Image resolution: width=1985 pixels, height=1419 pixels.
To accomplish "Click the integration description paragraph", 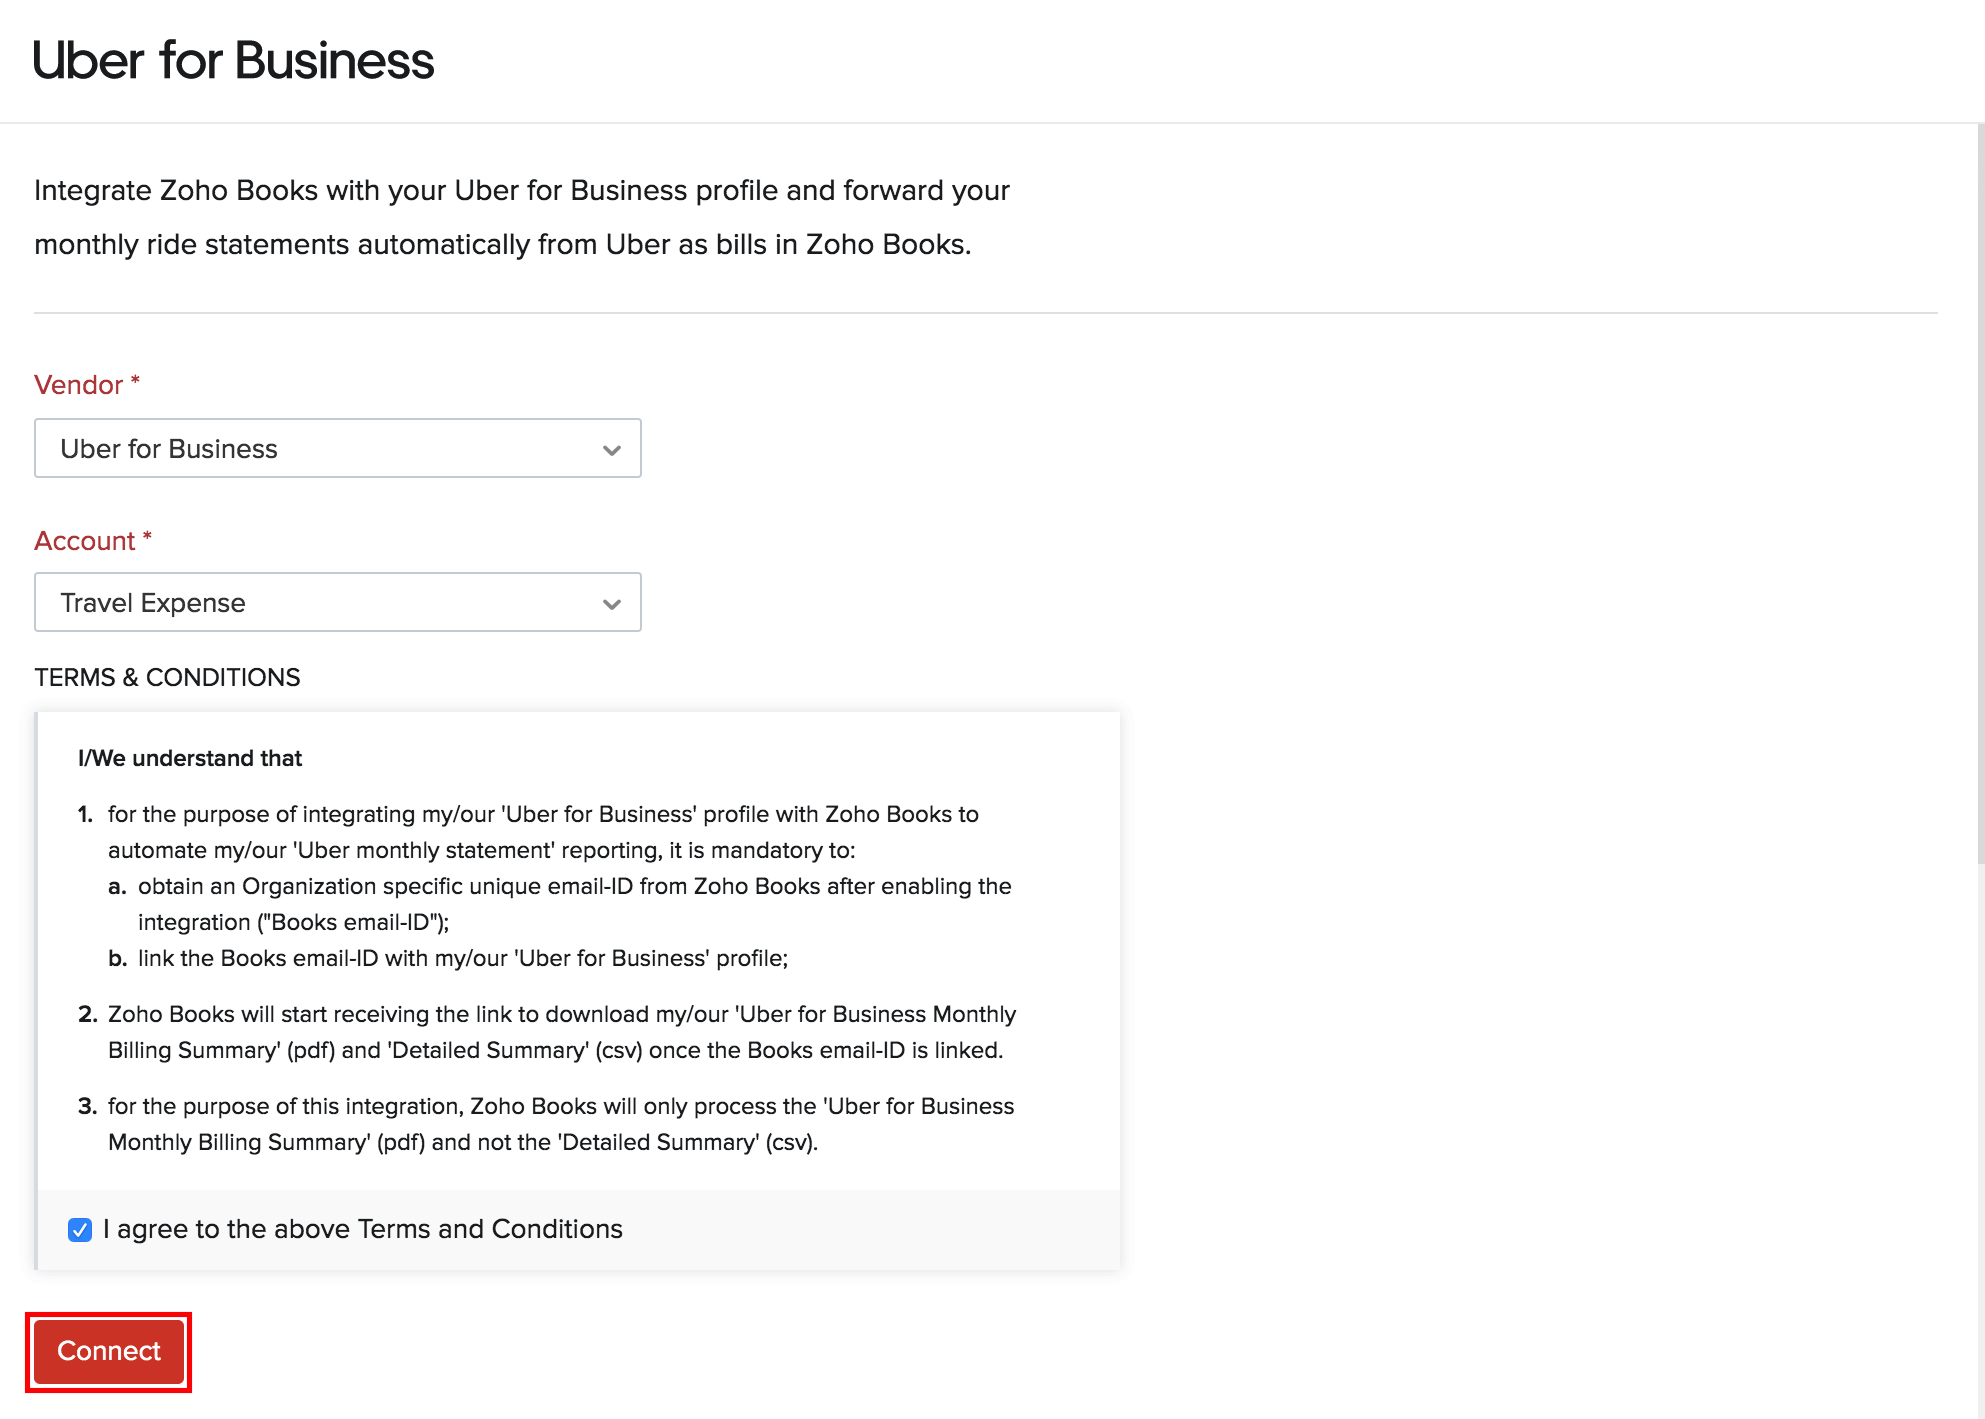I will tap(521, 217).
